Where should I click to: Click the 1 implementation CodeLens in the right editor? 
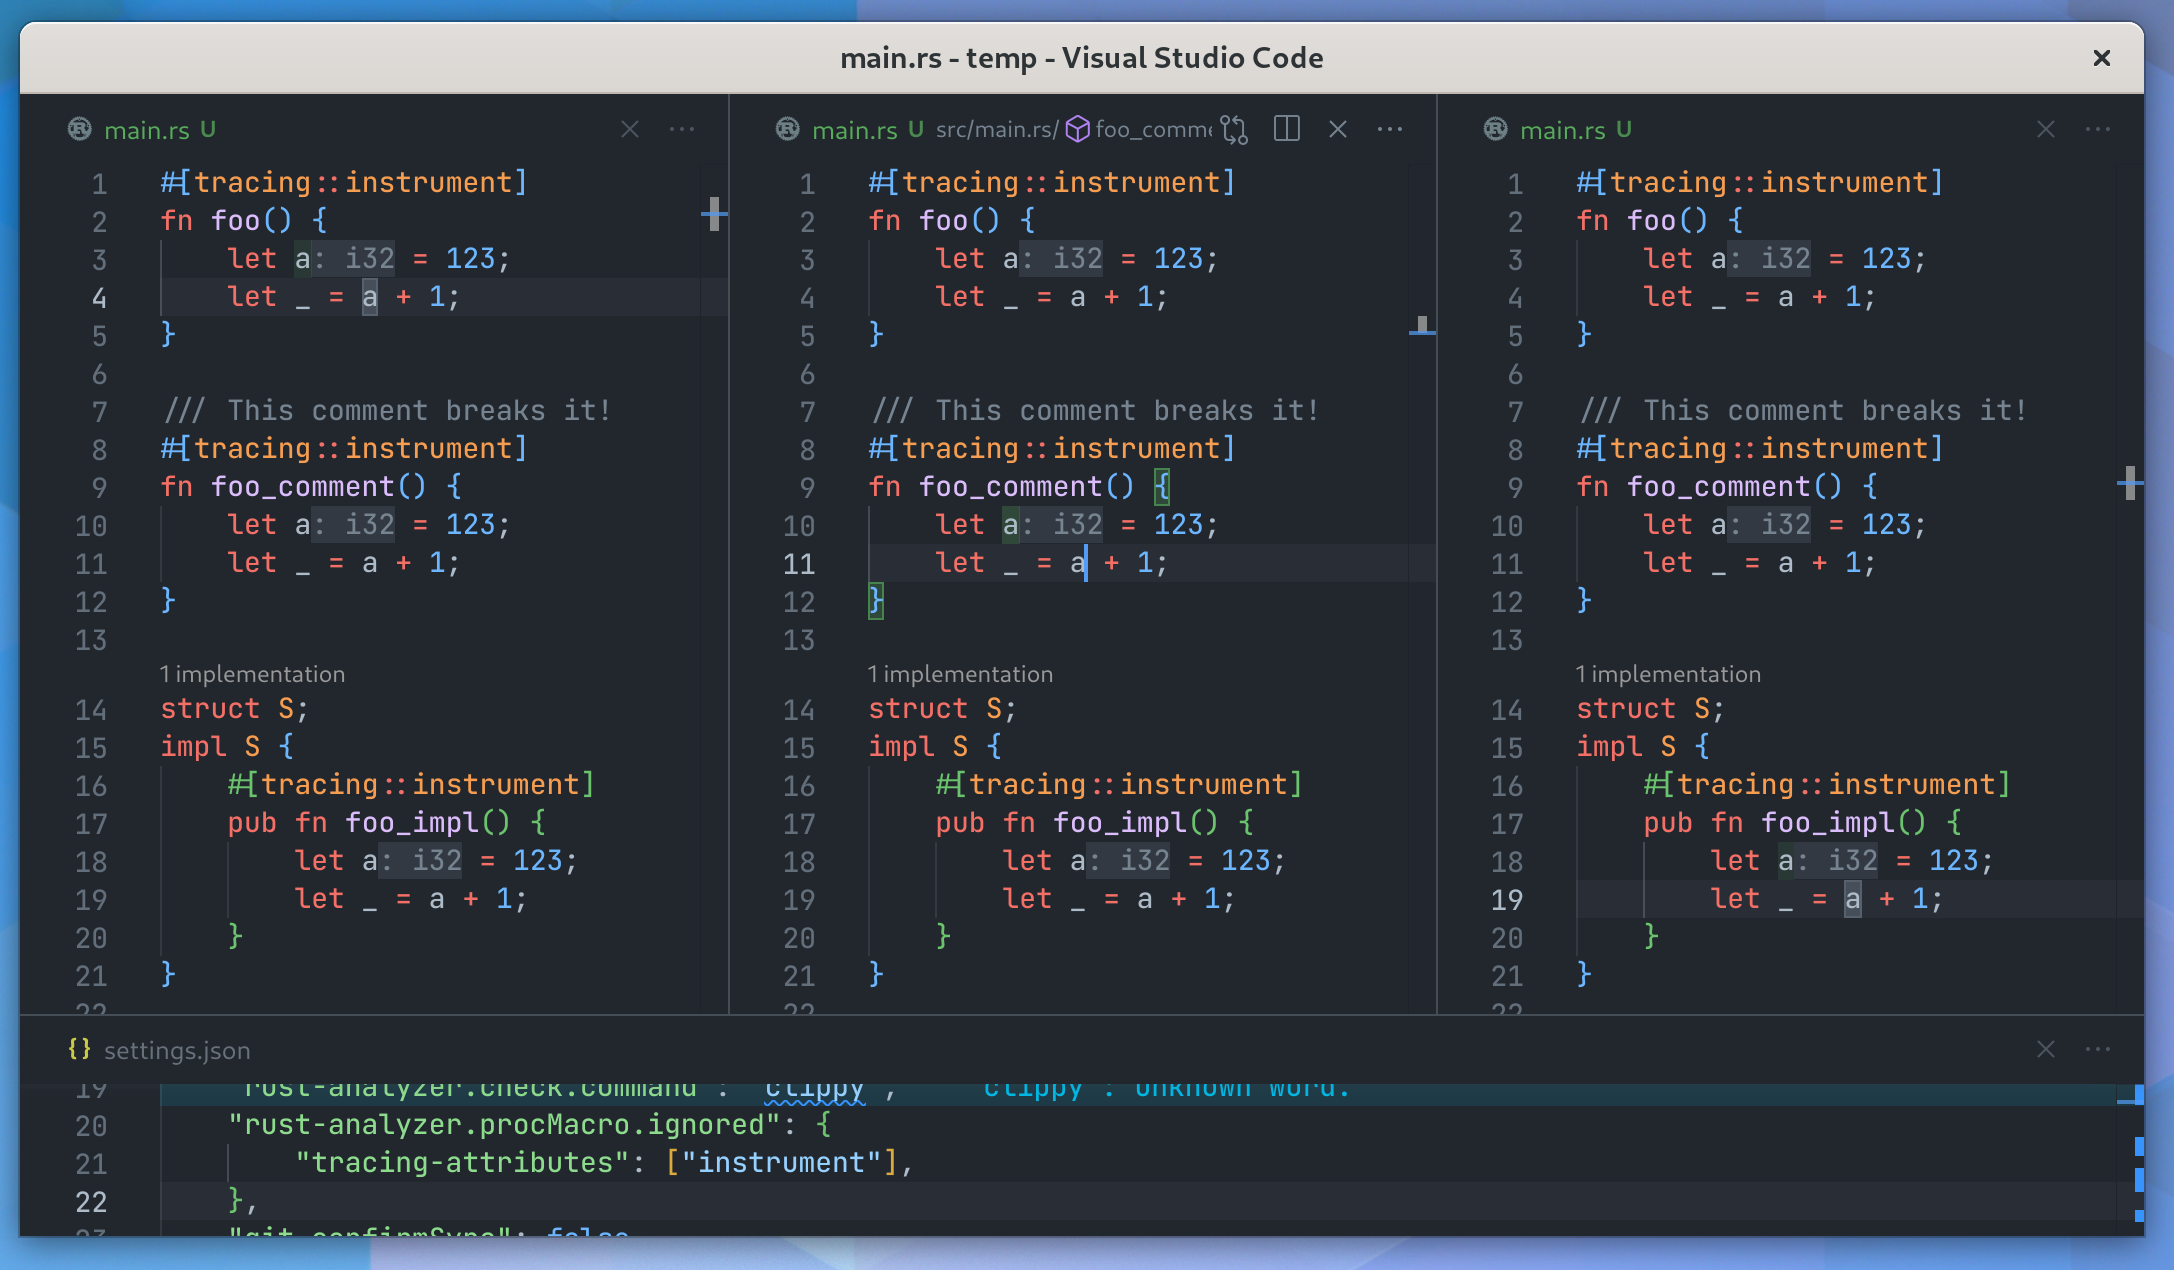click(1668, 673)
